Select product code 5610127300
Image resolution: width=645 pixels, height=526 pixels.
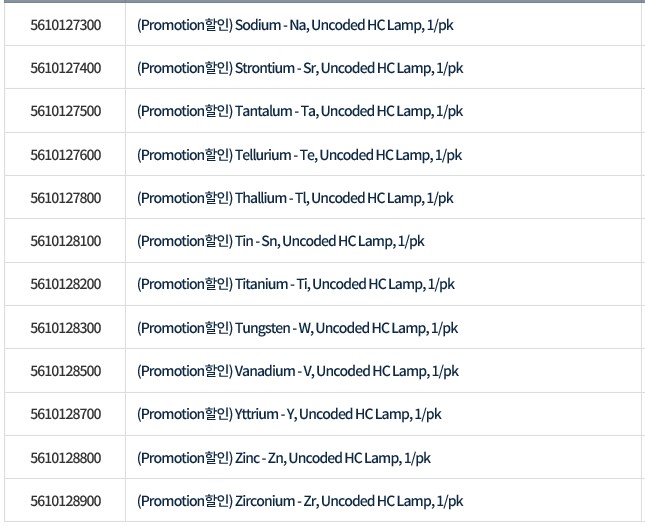pyautogui.click(x=66, y=24)
